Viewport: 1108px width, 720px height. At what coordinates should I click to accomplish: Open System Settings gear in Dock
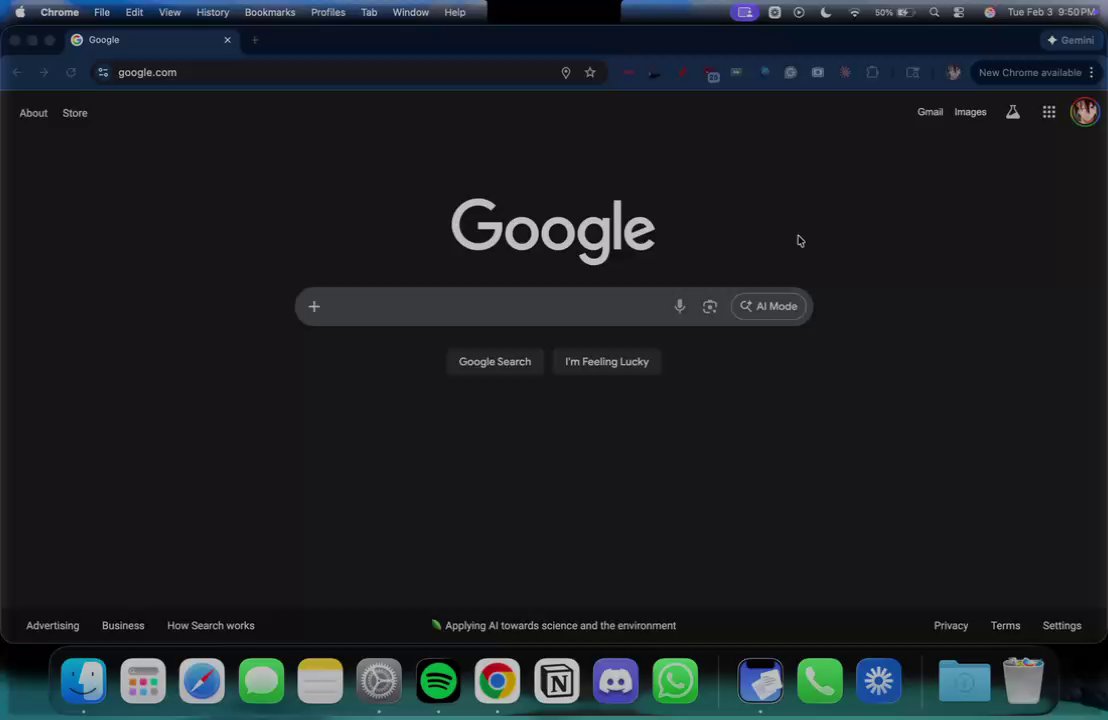pos(379,681)
